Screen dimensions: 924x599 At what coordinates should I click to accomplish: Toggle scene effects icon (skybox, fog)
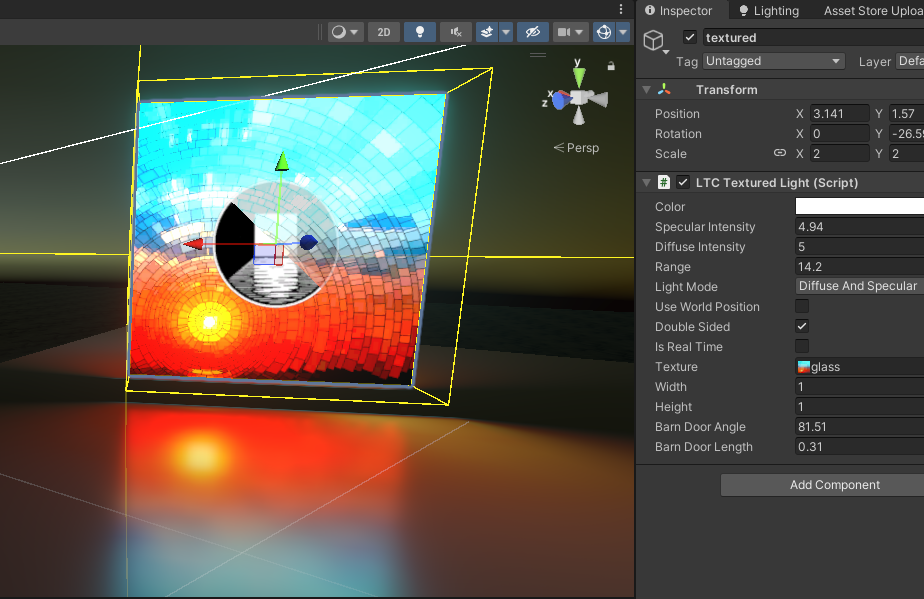pos(487,32)
